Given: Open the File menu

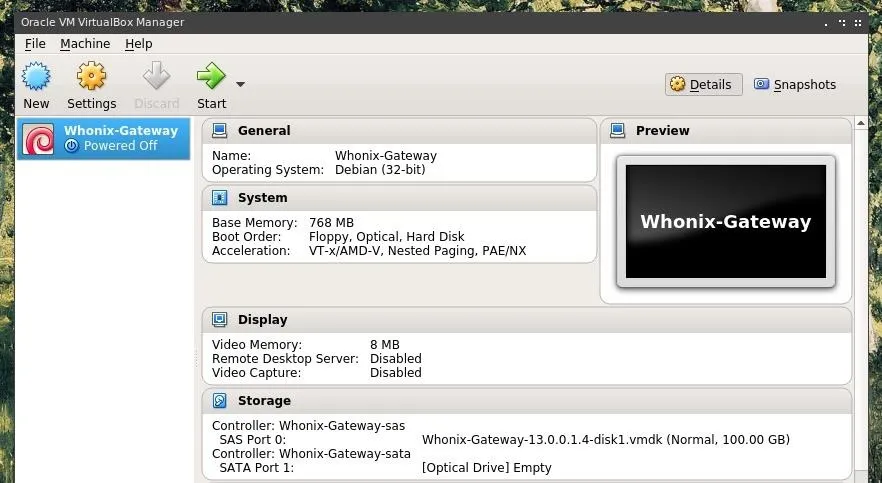Looking at the screenshot, I should pyautogui.click(x=35, y=44).
